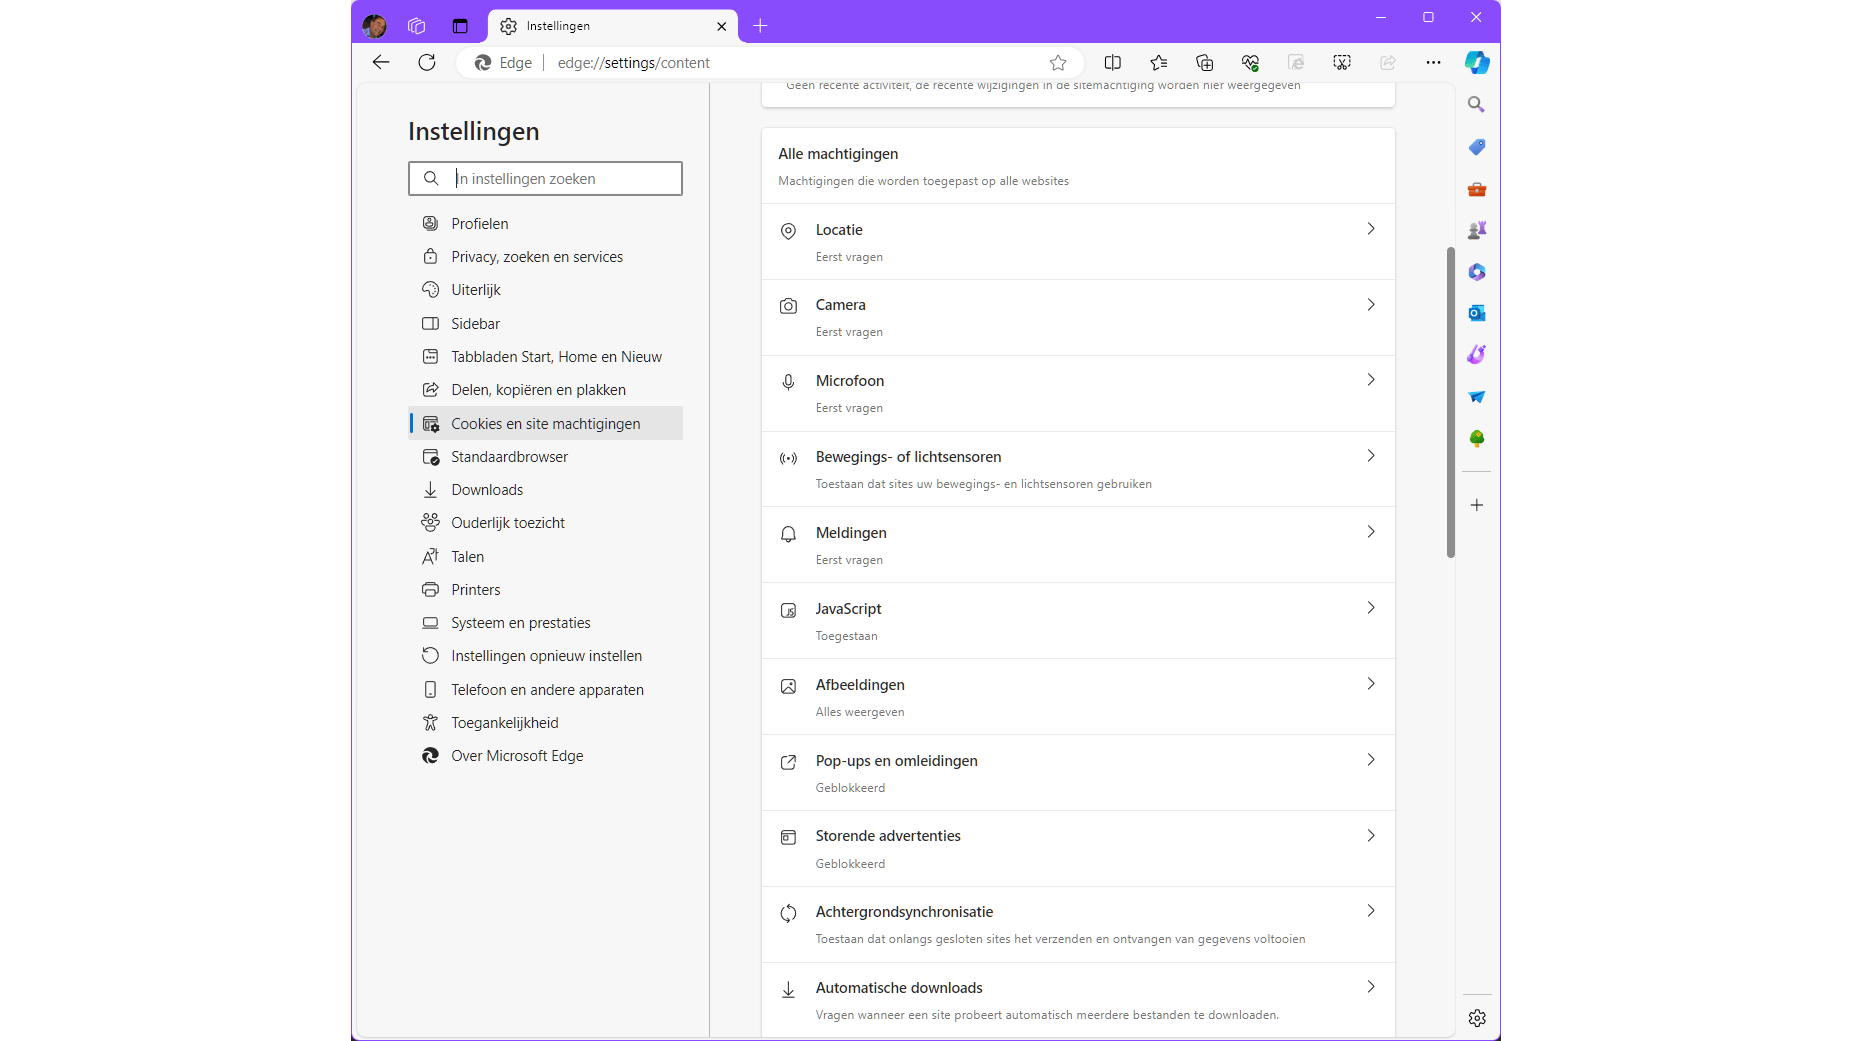
Task: Click the Copilot icon in the toolbar
Action: (x=1477, y=62)
